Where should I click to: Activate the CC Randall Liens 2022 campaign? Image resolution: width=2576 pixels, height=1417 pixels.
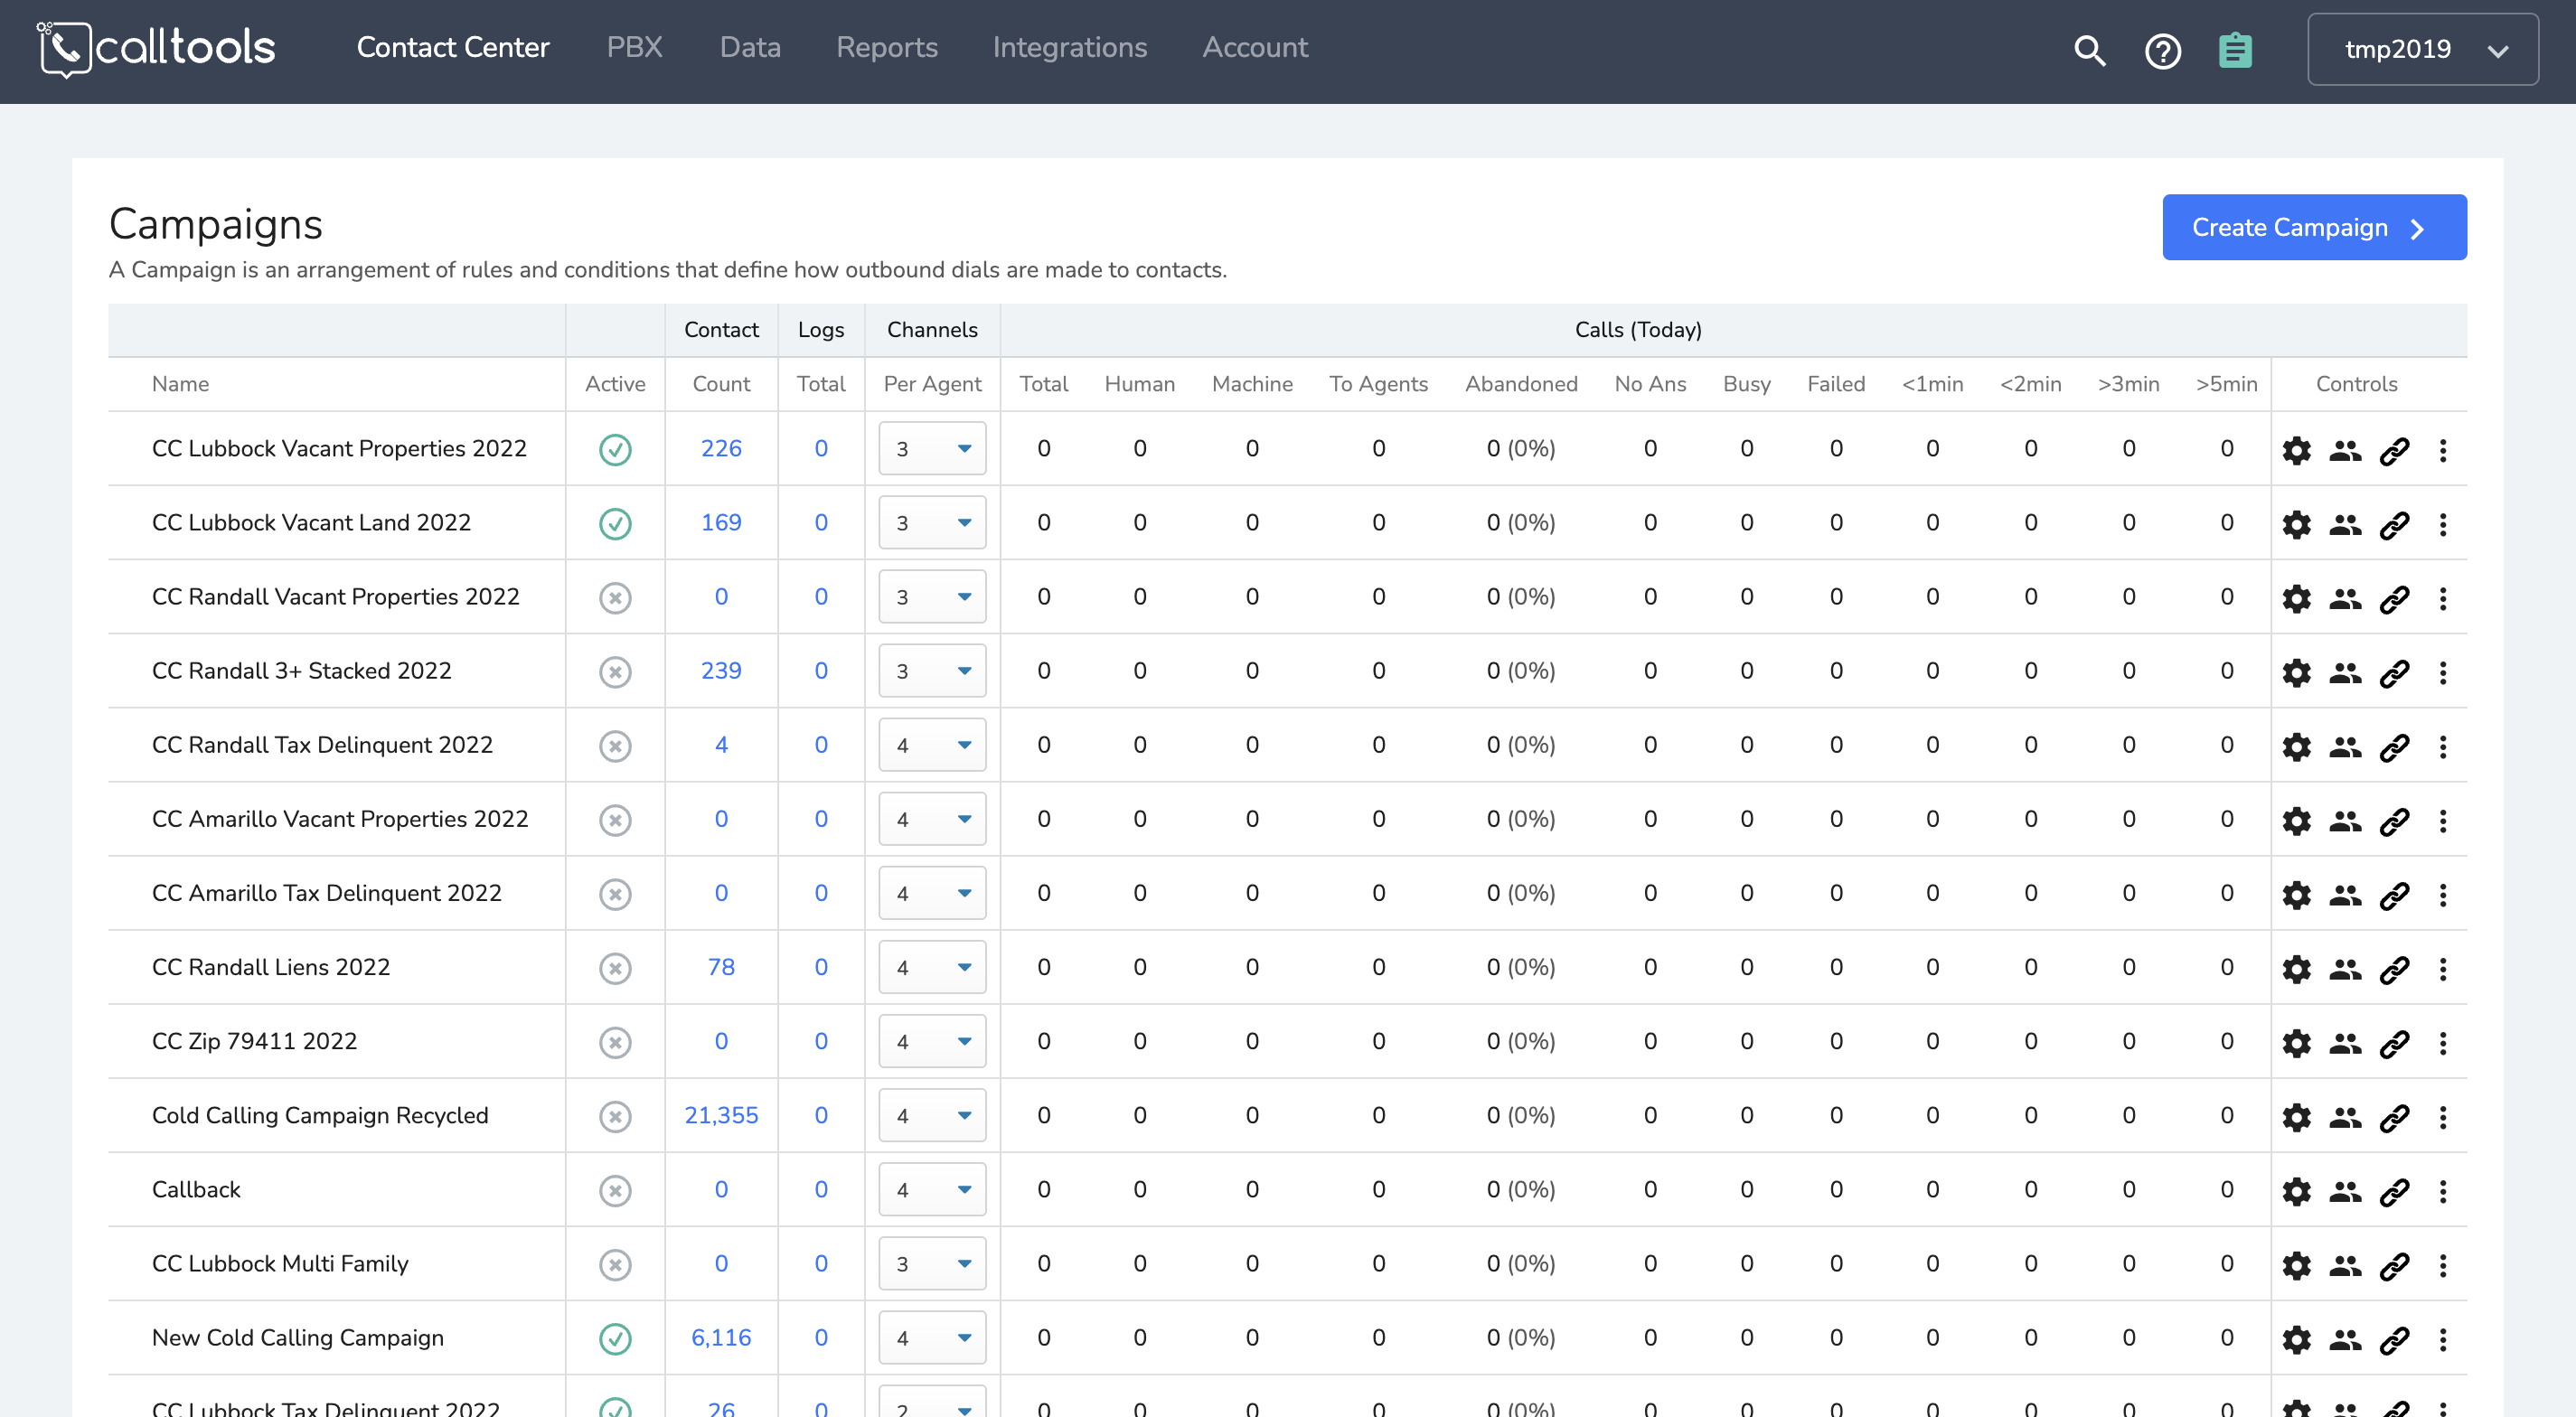615,968
